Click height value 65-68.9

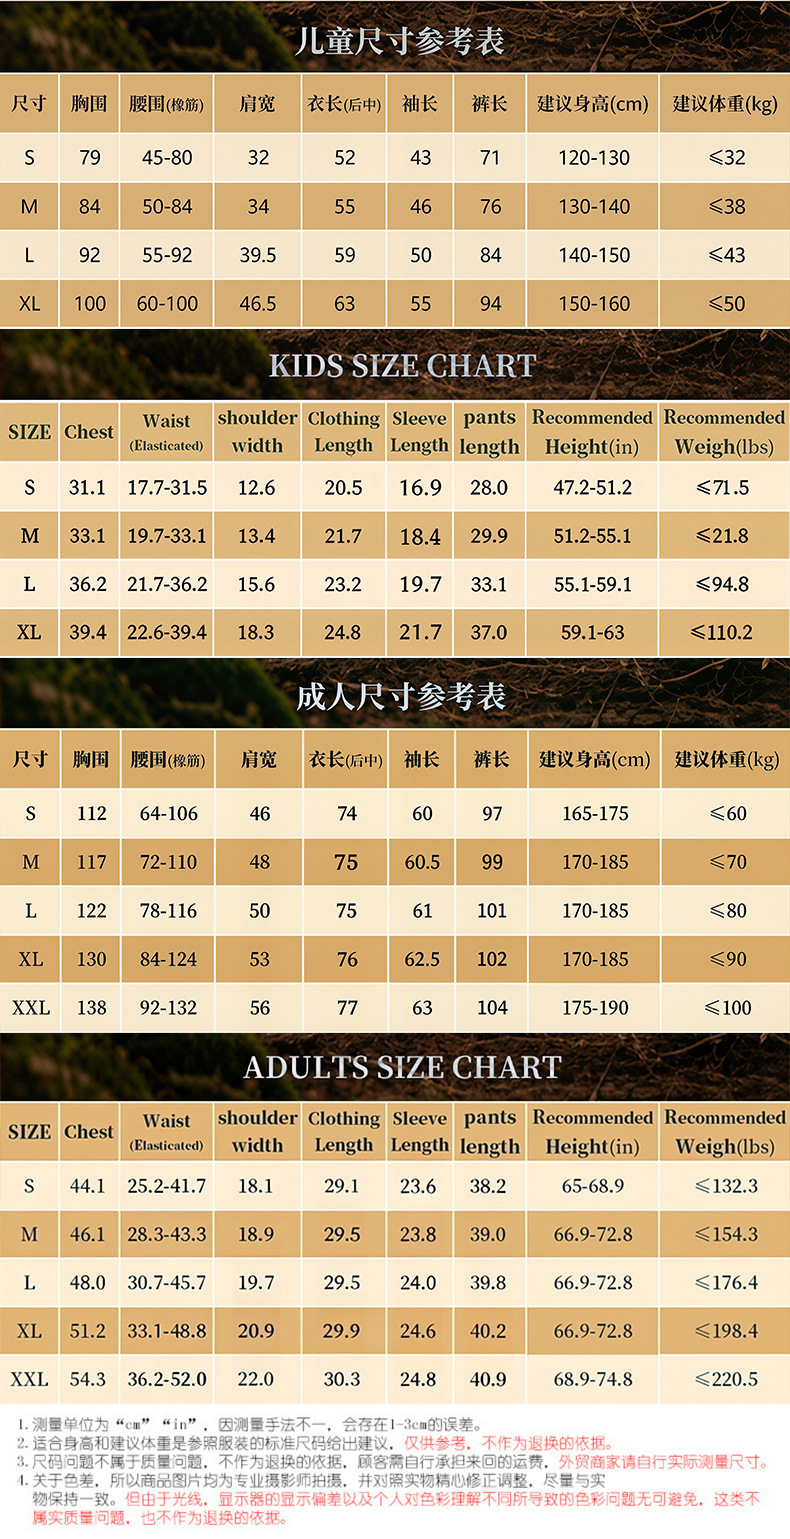tap(593, 1186)
